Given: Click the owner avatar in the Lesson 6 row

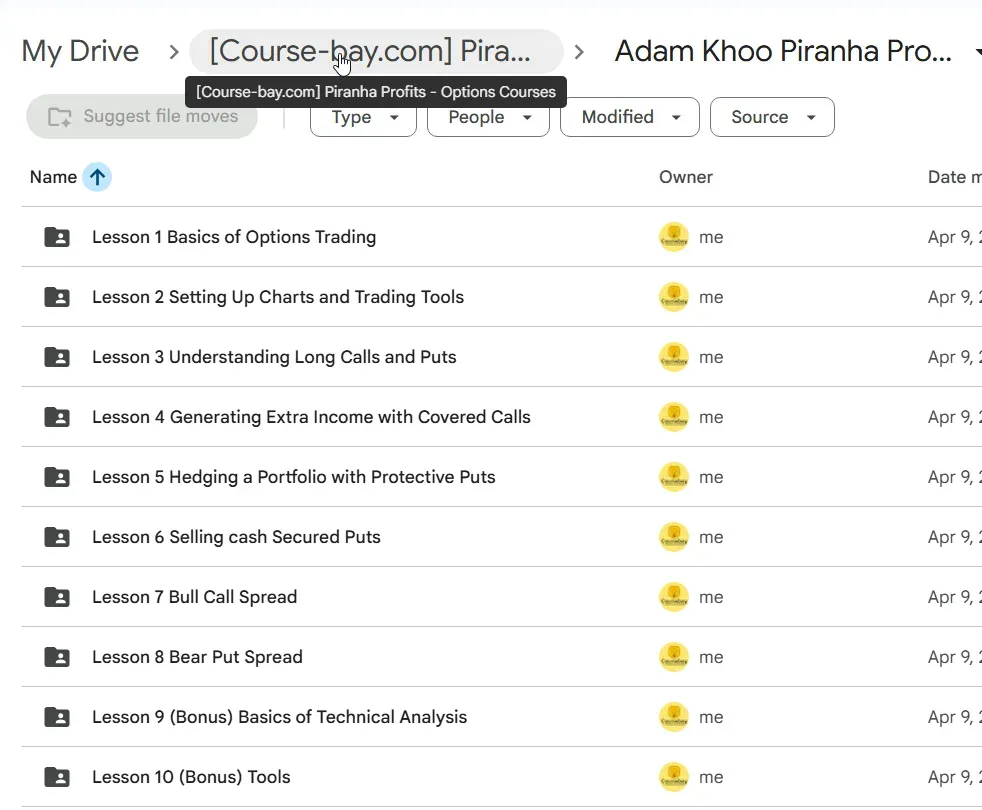Looking at the screenshot, I should pyautogui.click(x=674, y=537).
